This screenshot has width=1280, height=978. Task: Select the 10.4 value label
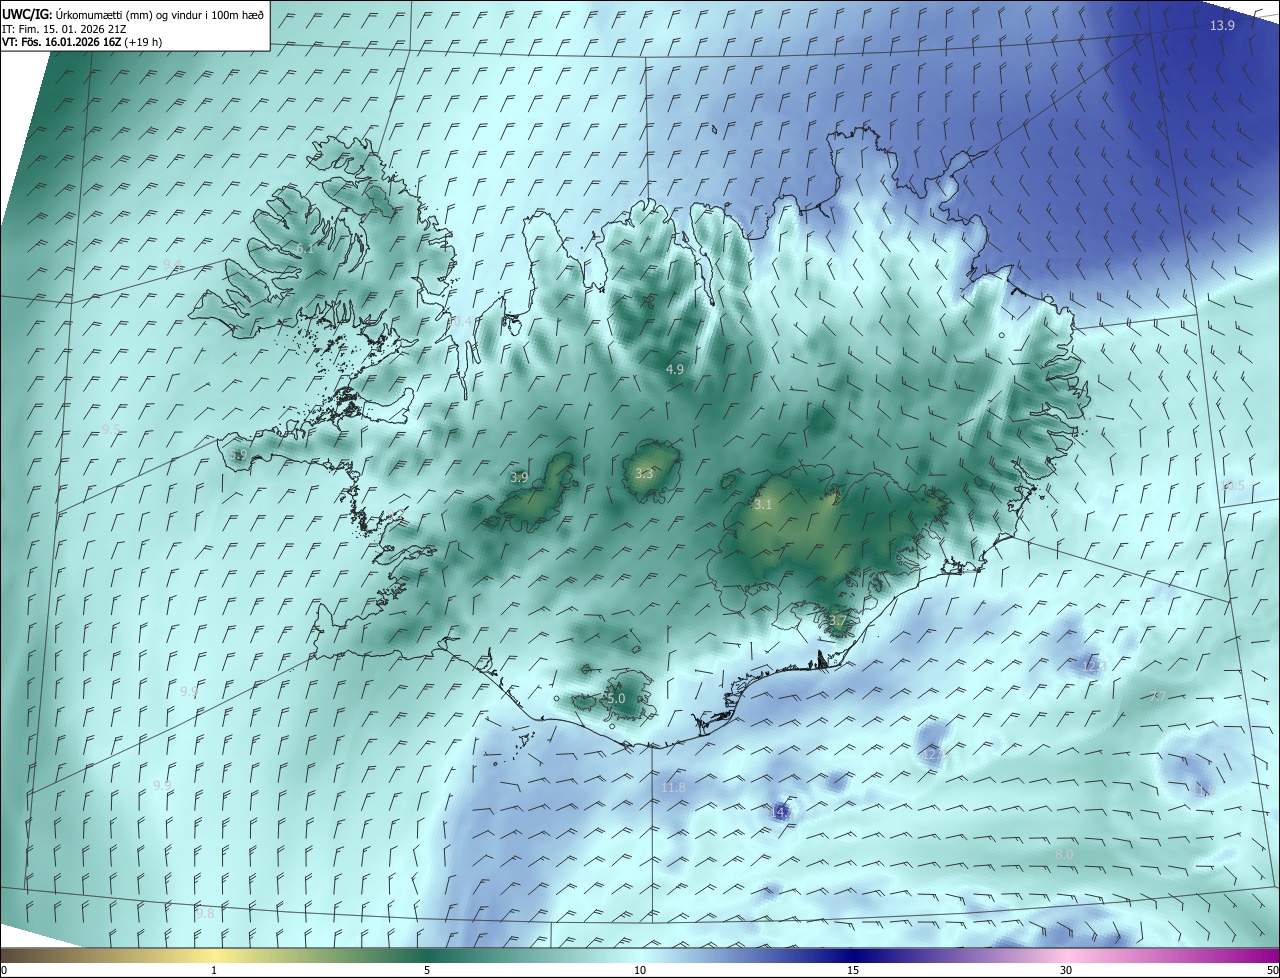(461, 321)
